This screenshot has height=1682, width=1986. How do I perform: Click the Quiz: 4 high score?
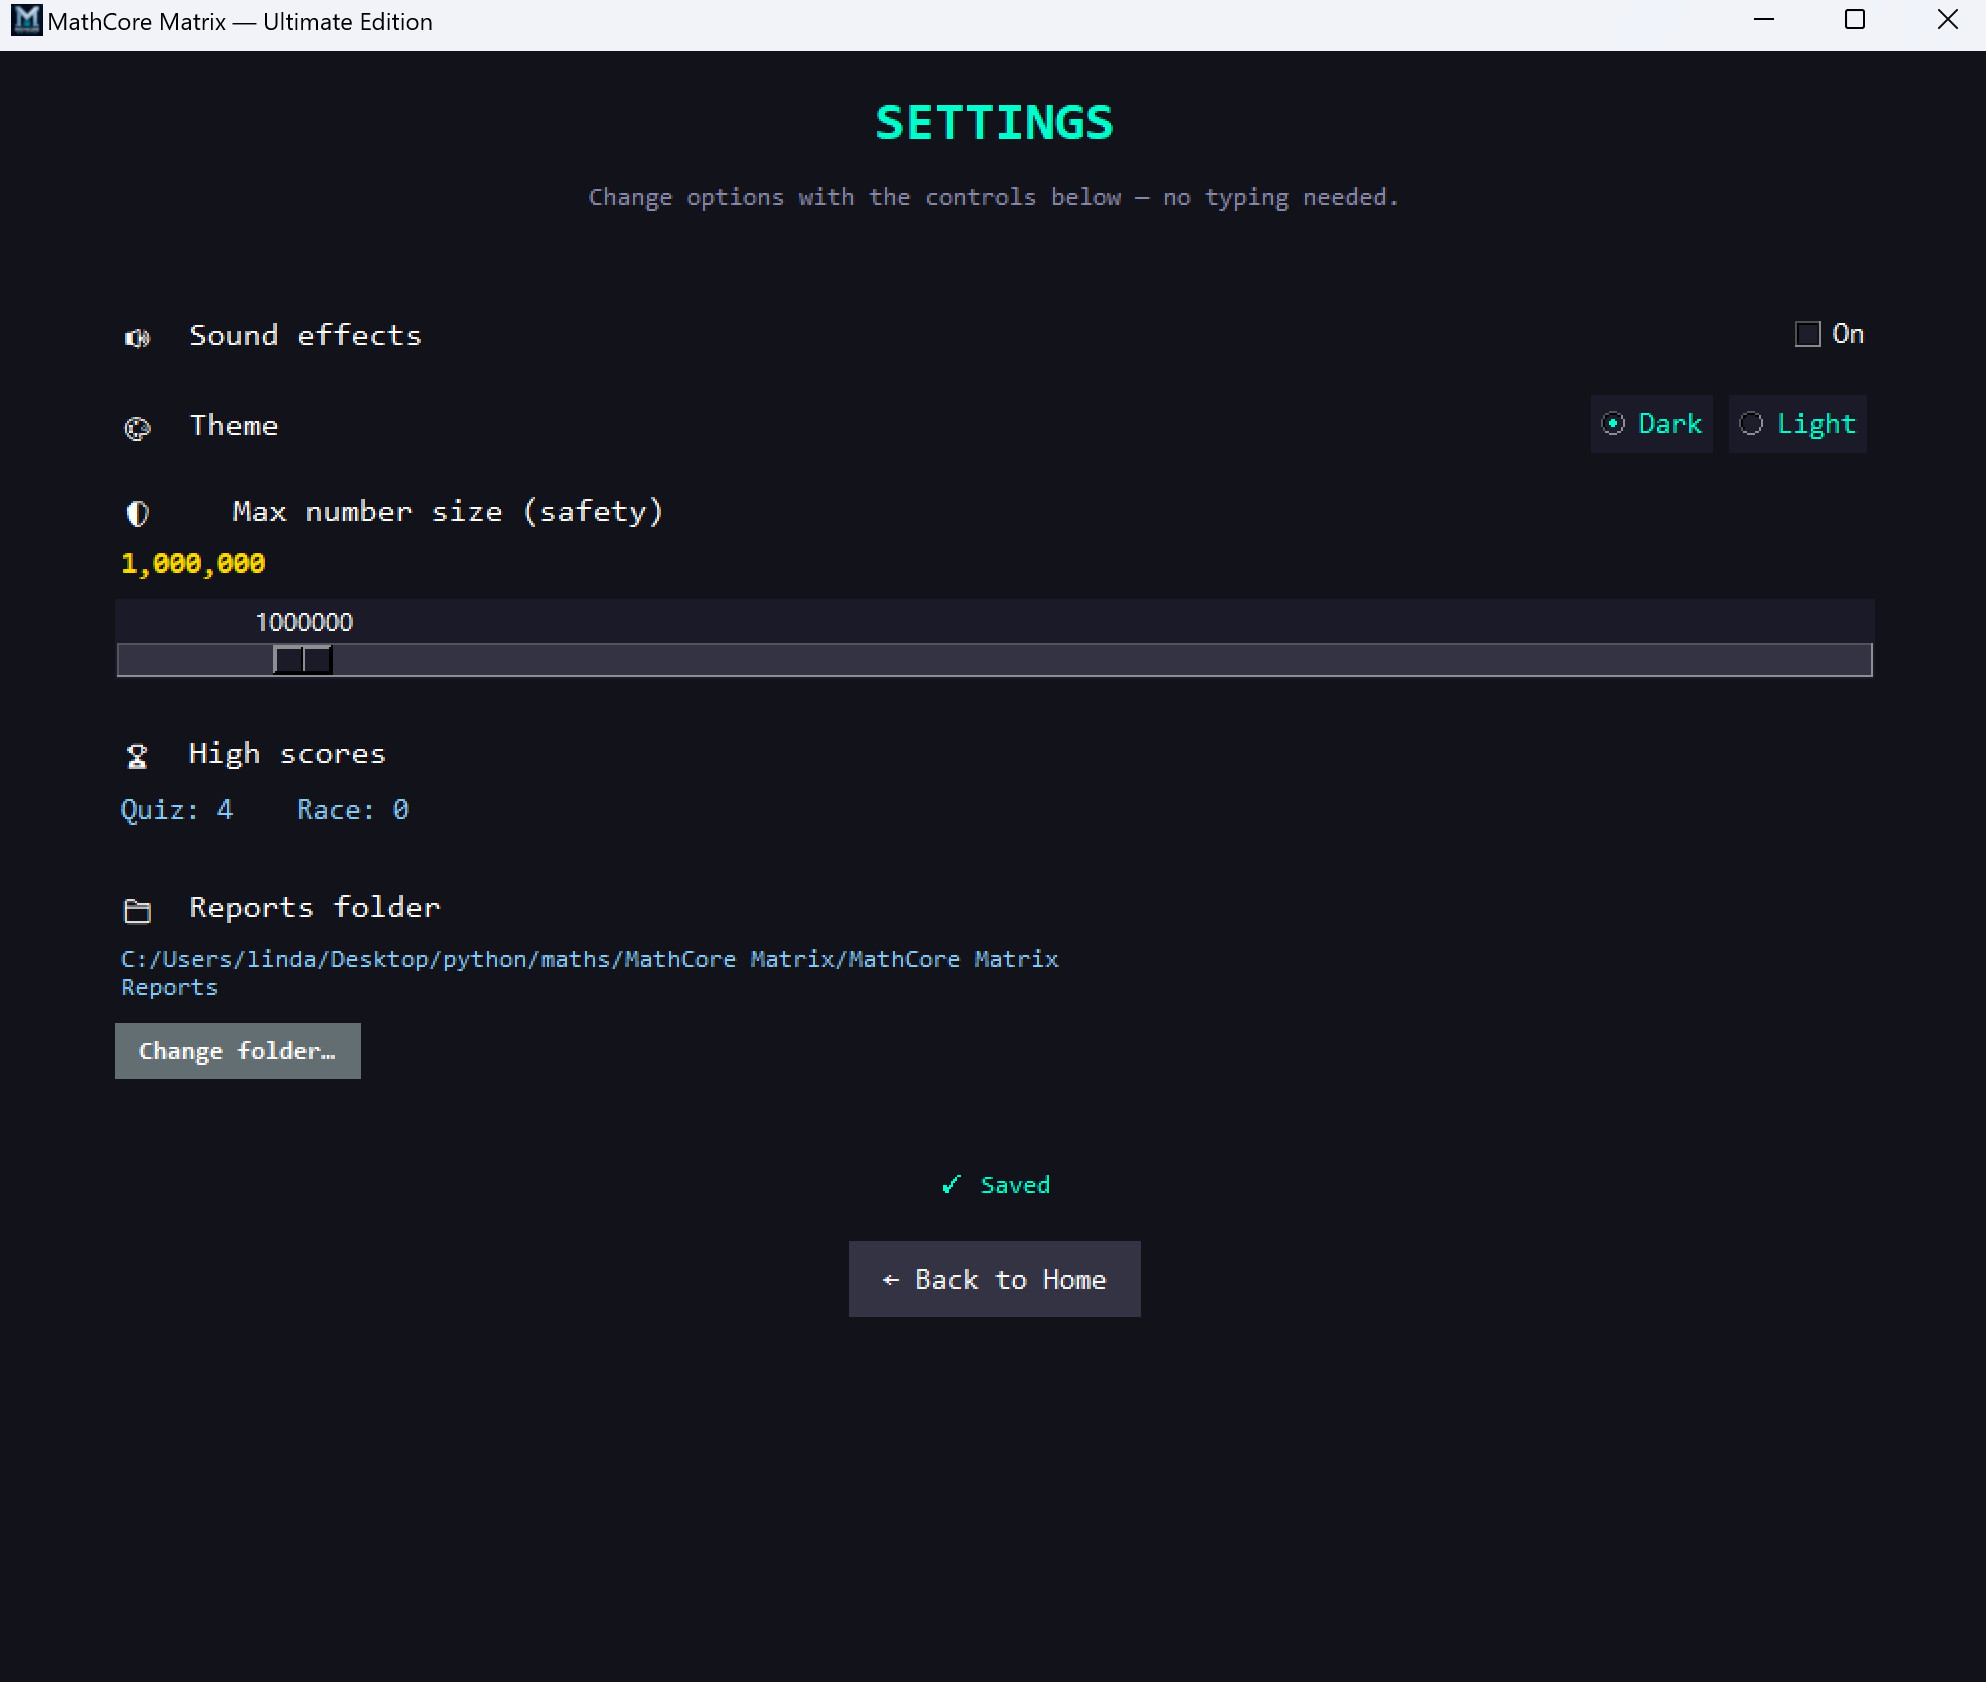177,810
